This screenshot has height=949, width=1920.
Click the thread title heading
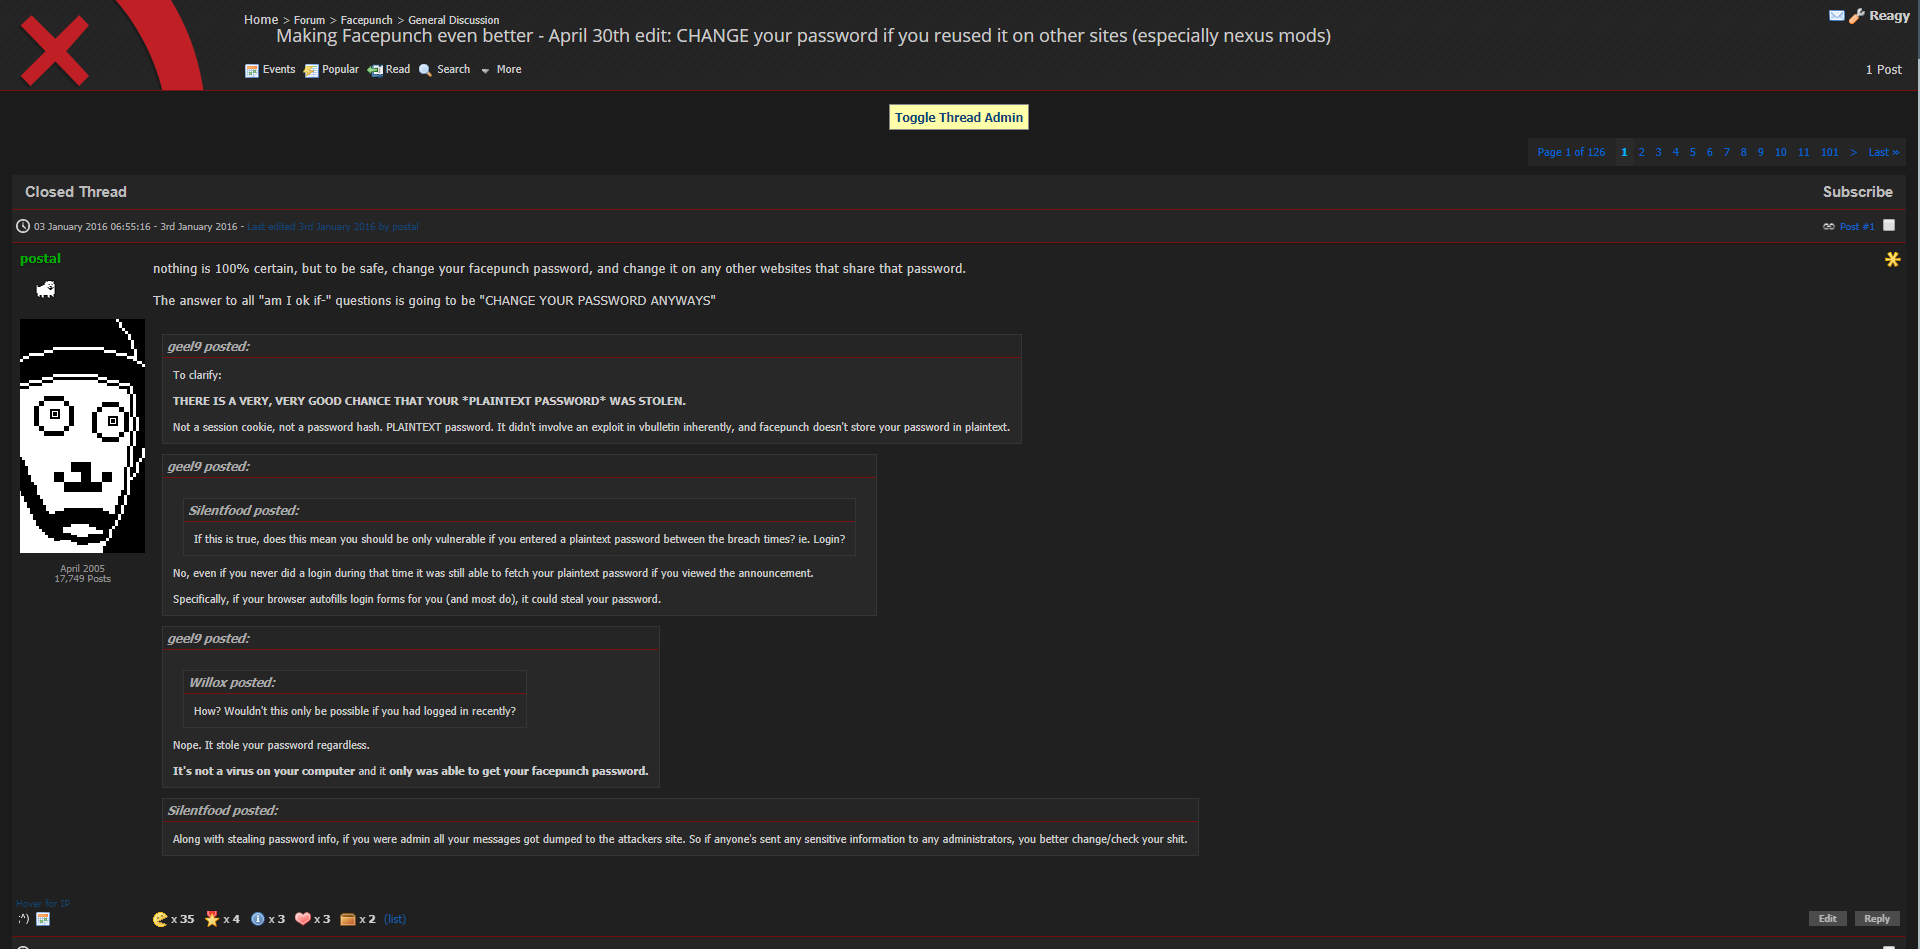[x=803, y=36]
